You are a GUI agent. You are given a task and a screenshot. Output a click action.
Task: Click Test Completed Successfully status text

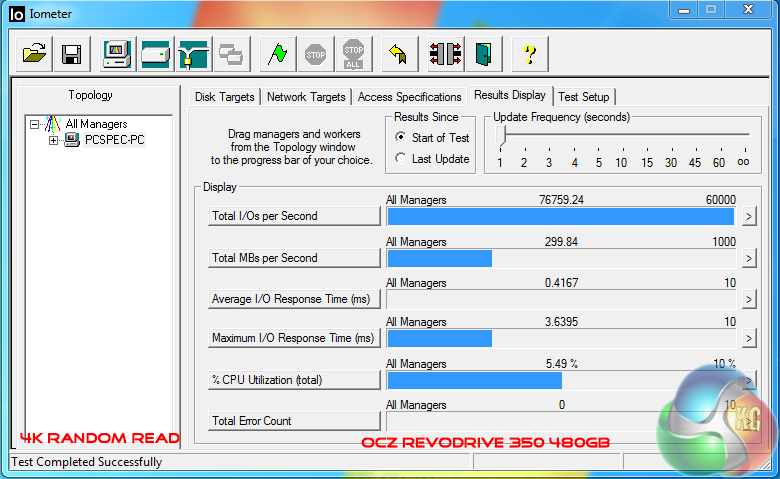87,462
